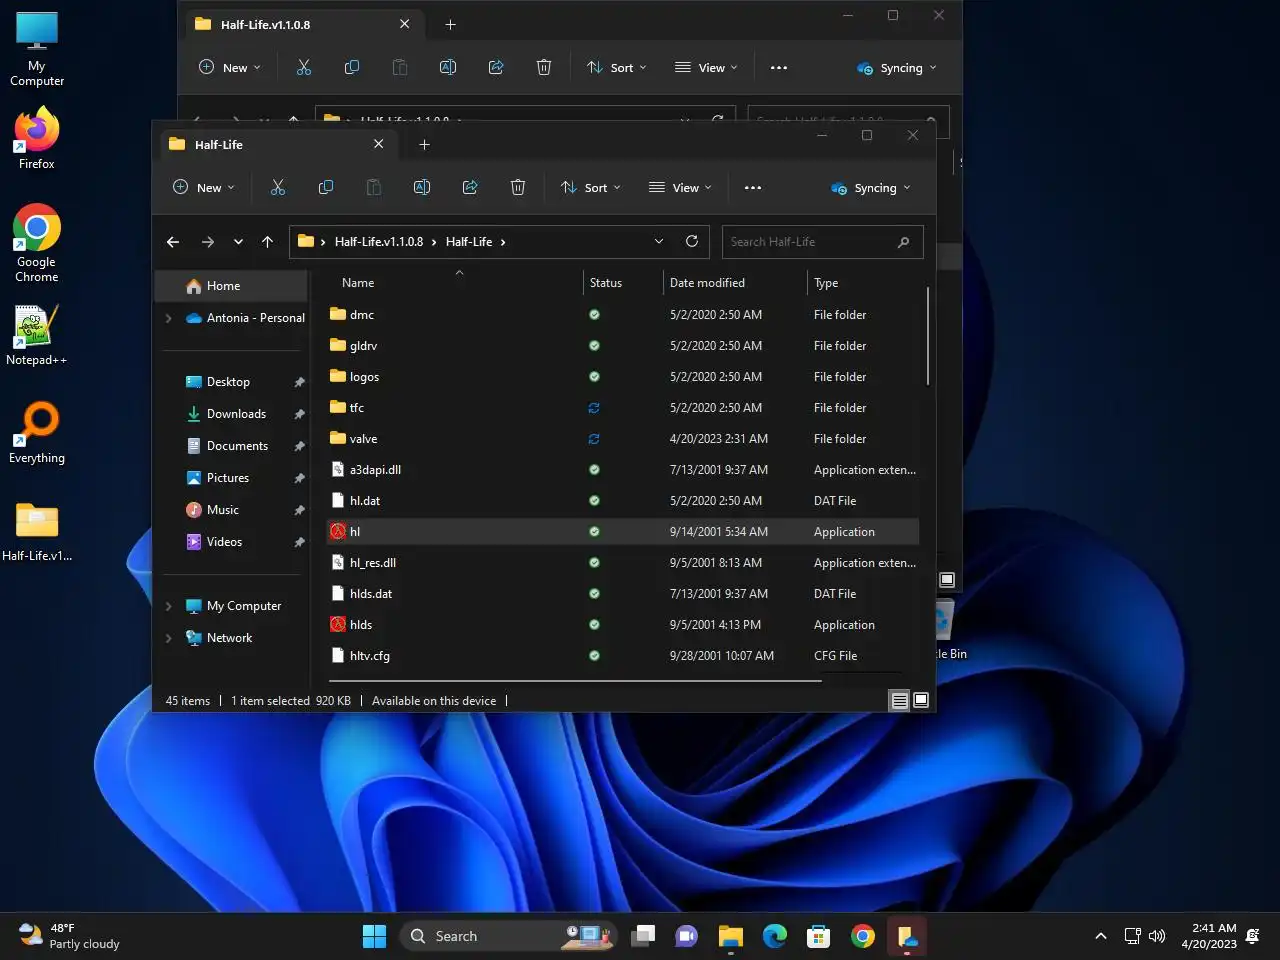
Task: Open Google Chrome desktop shortcut
Action: (37, 244)
